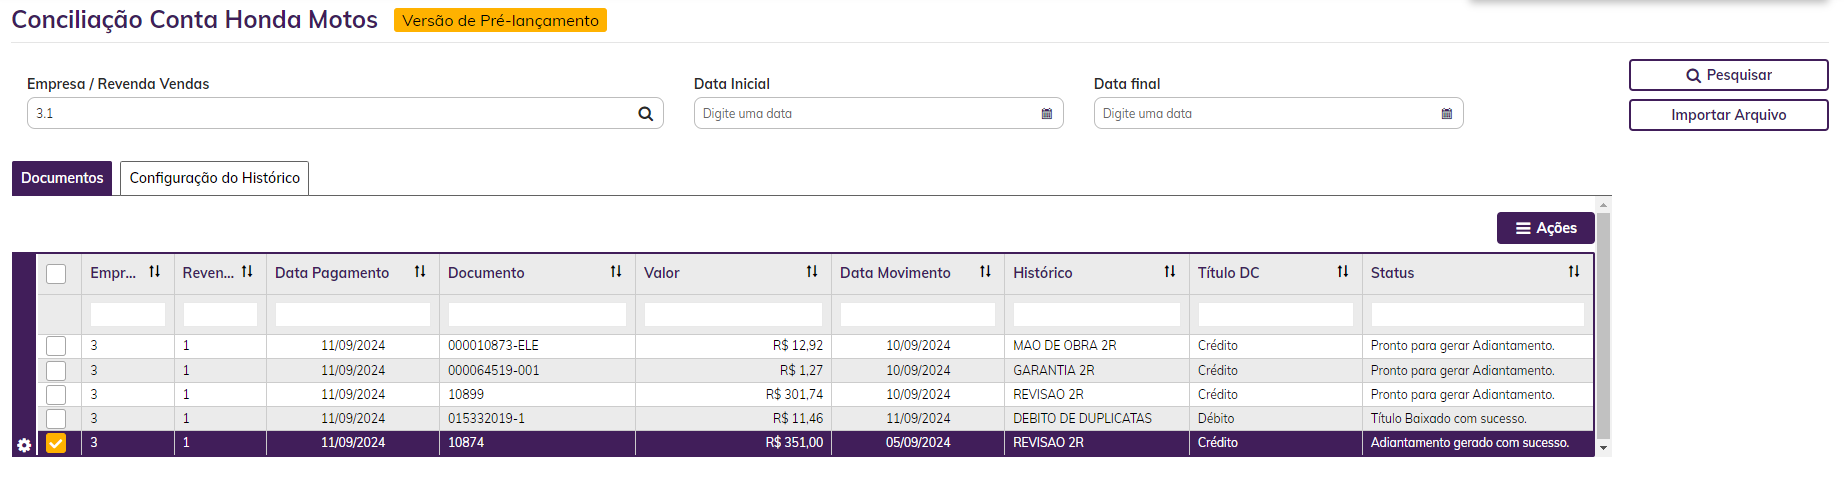Click the '05/09/2024' movement date cell
The width and height of the screenshot is (1844, 488).
point(918,443)
